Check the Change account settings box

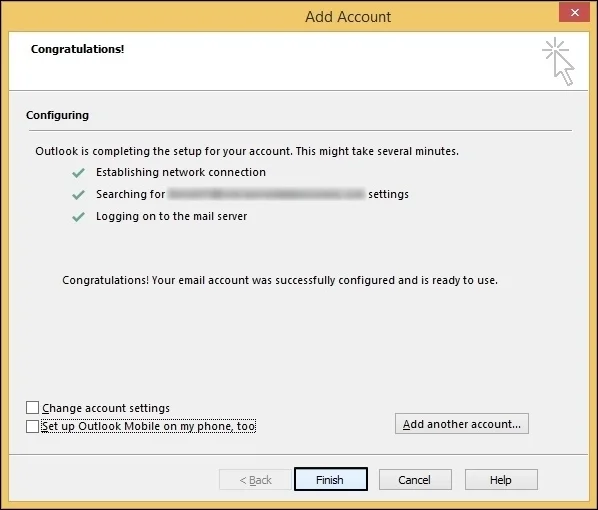coord(32,407)
